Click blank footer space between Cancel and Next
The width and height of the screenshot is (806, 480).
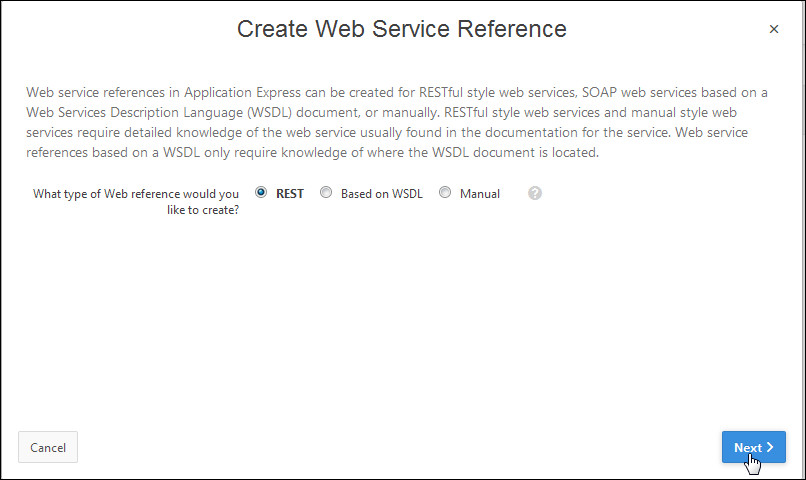[x=400, y=447]
